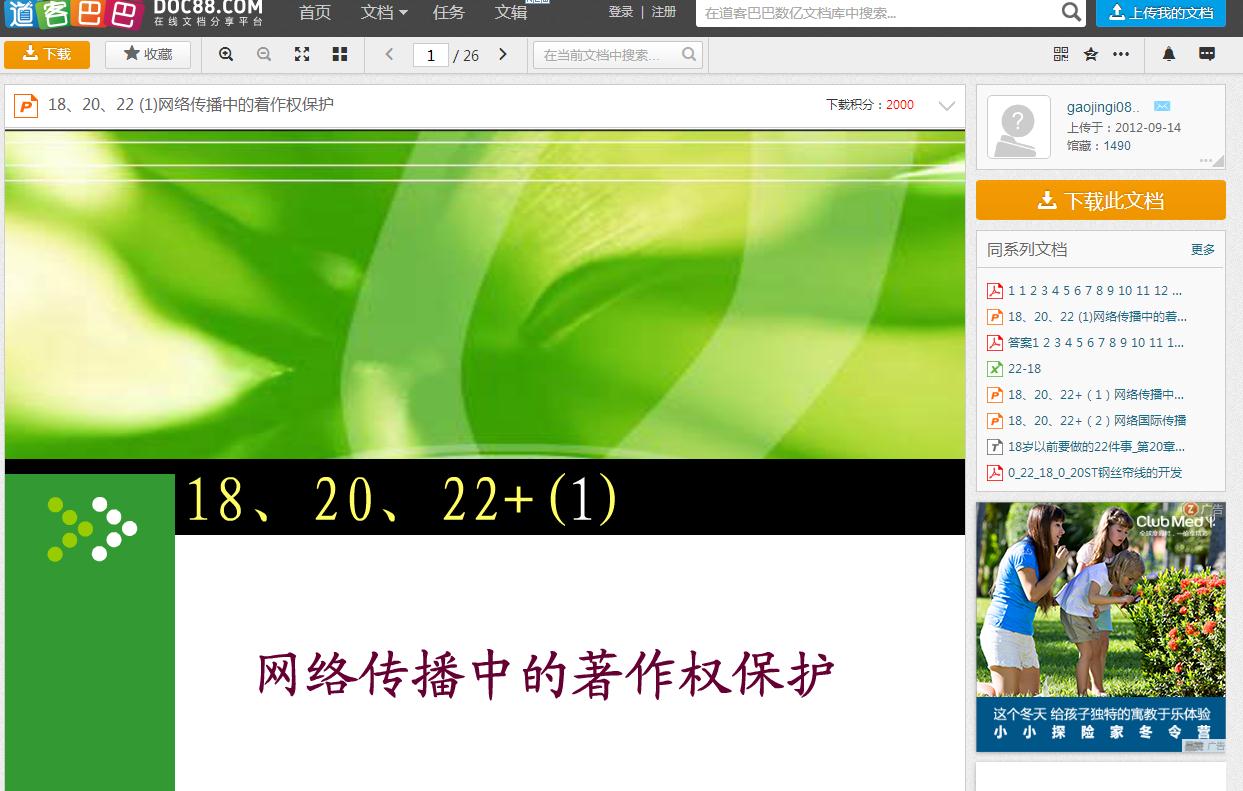
Task: Switch to thumbnail grid view icon
Action: 340,54
